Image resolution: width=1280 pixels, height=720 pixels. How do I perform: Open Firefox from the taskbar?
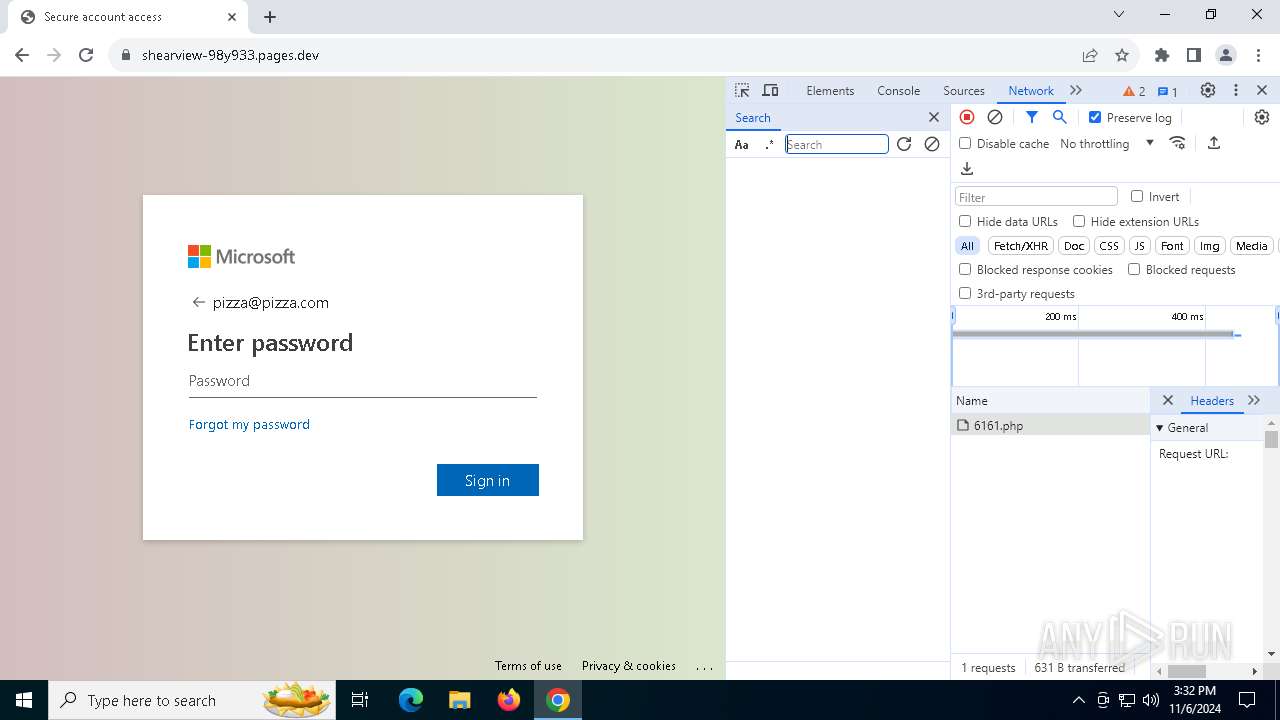coord(509,700)
